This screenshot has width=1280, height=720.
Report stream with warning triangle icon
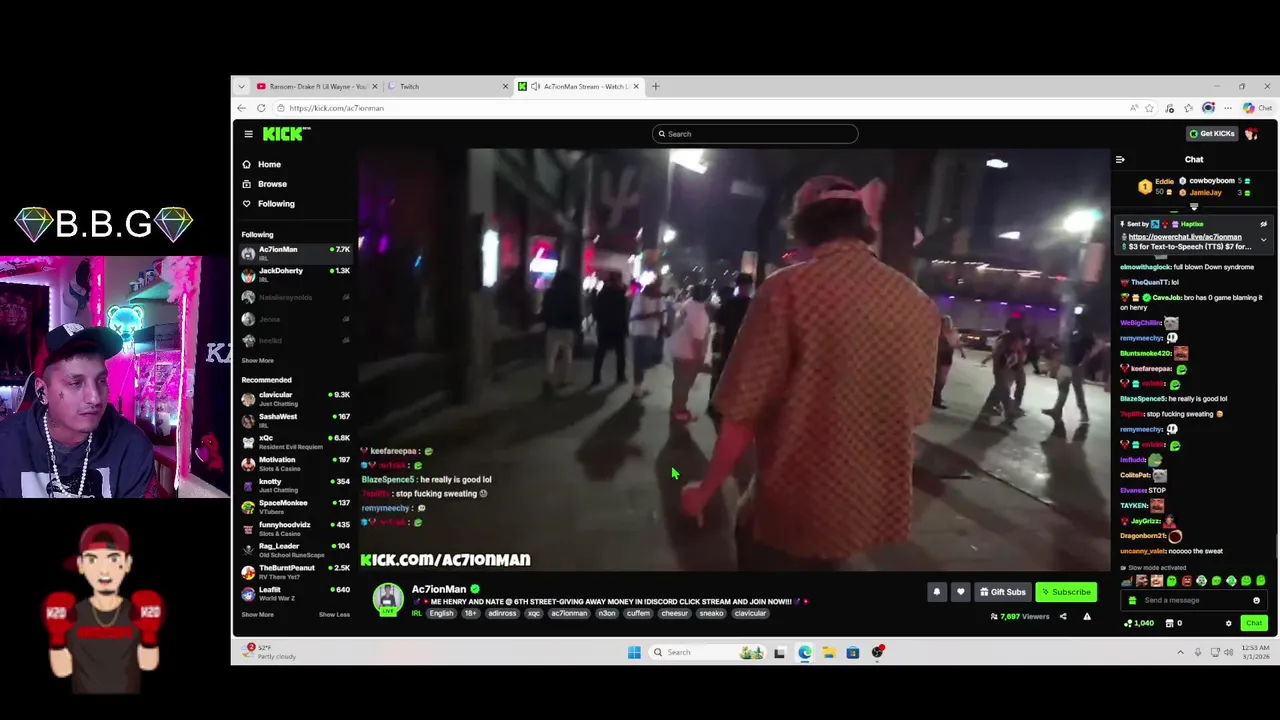tap(1087, 617)
